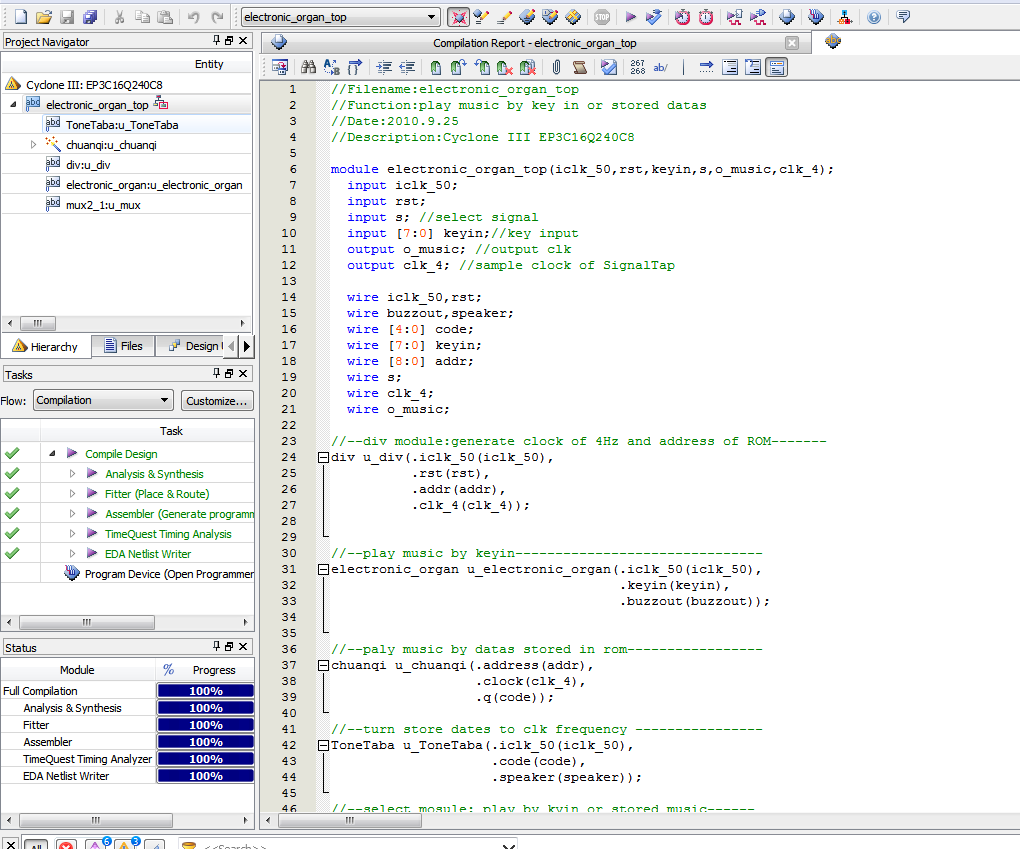Expand the Analysis & Synthesis task
1020x849 pixels.
72,474
